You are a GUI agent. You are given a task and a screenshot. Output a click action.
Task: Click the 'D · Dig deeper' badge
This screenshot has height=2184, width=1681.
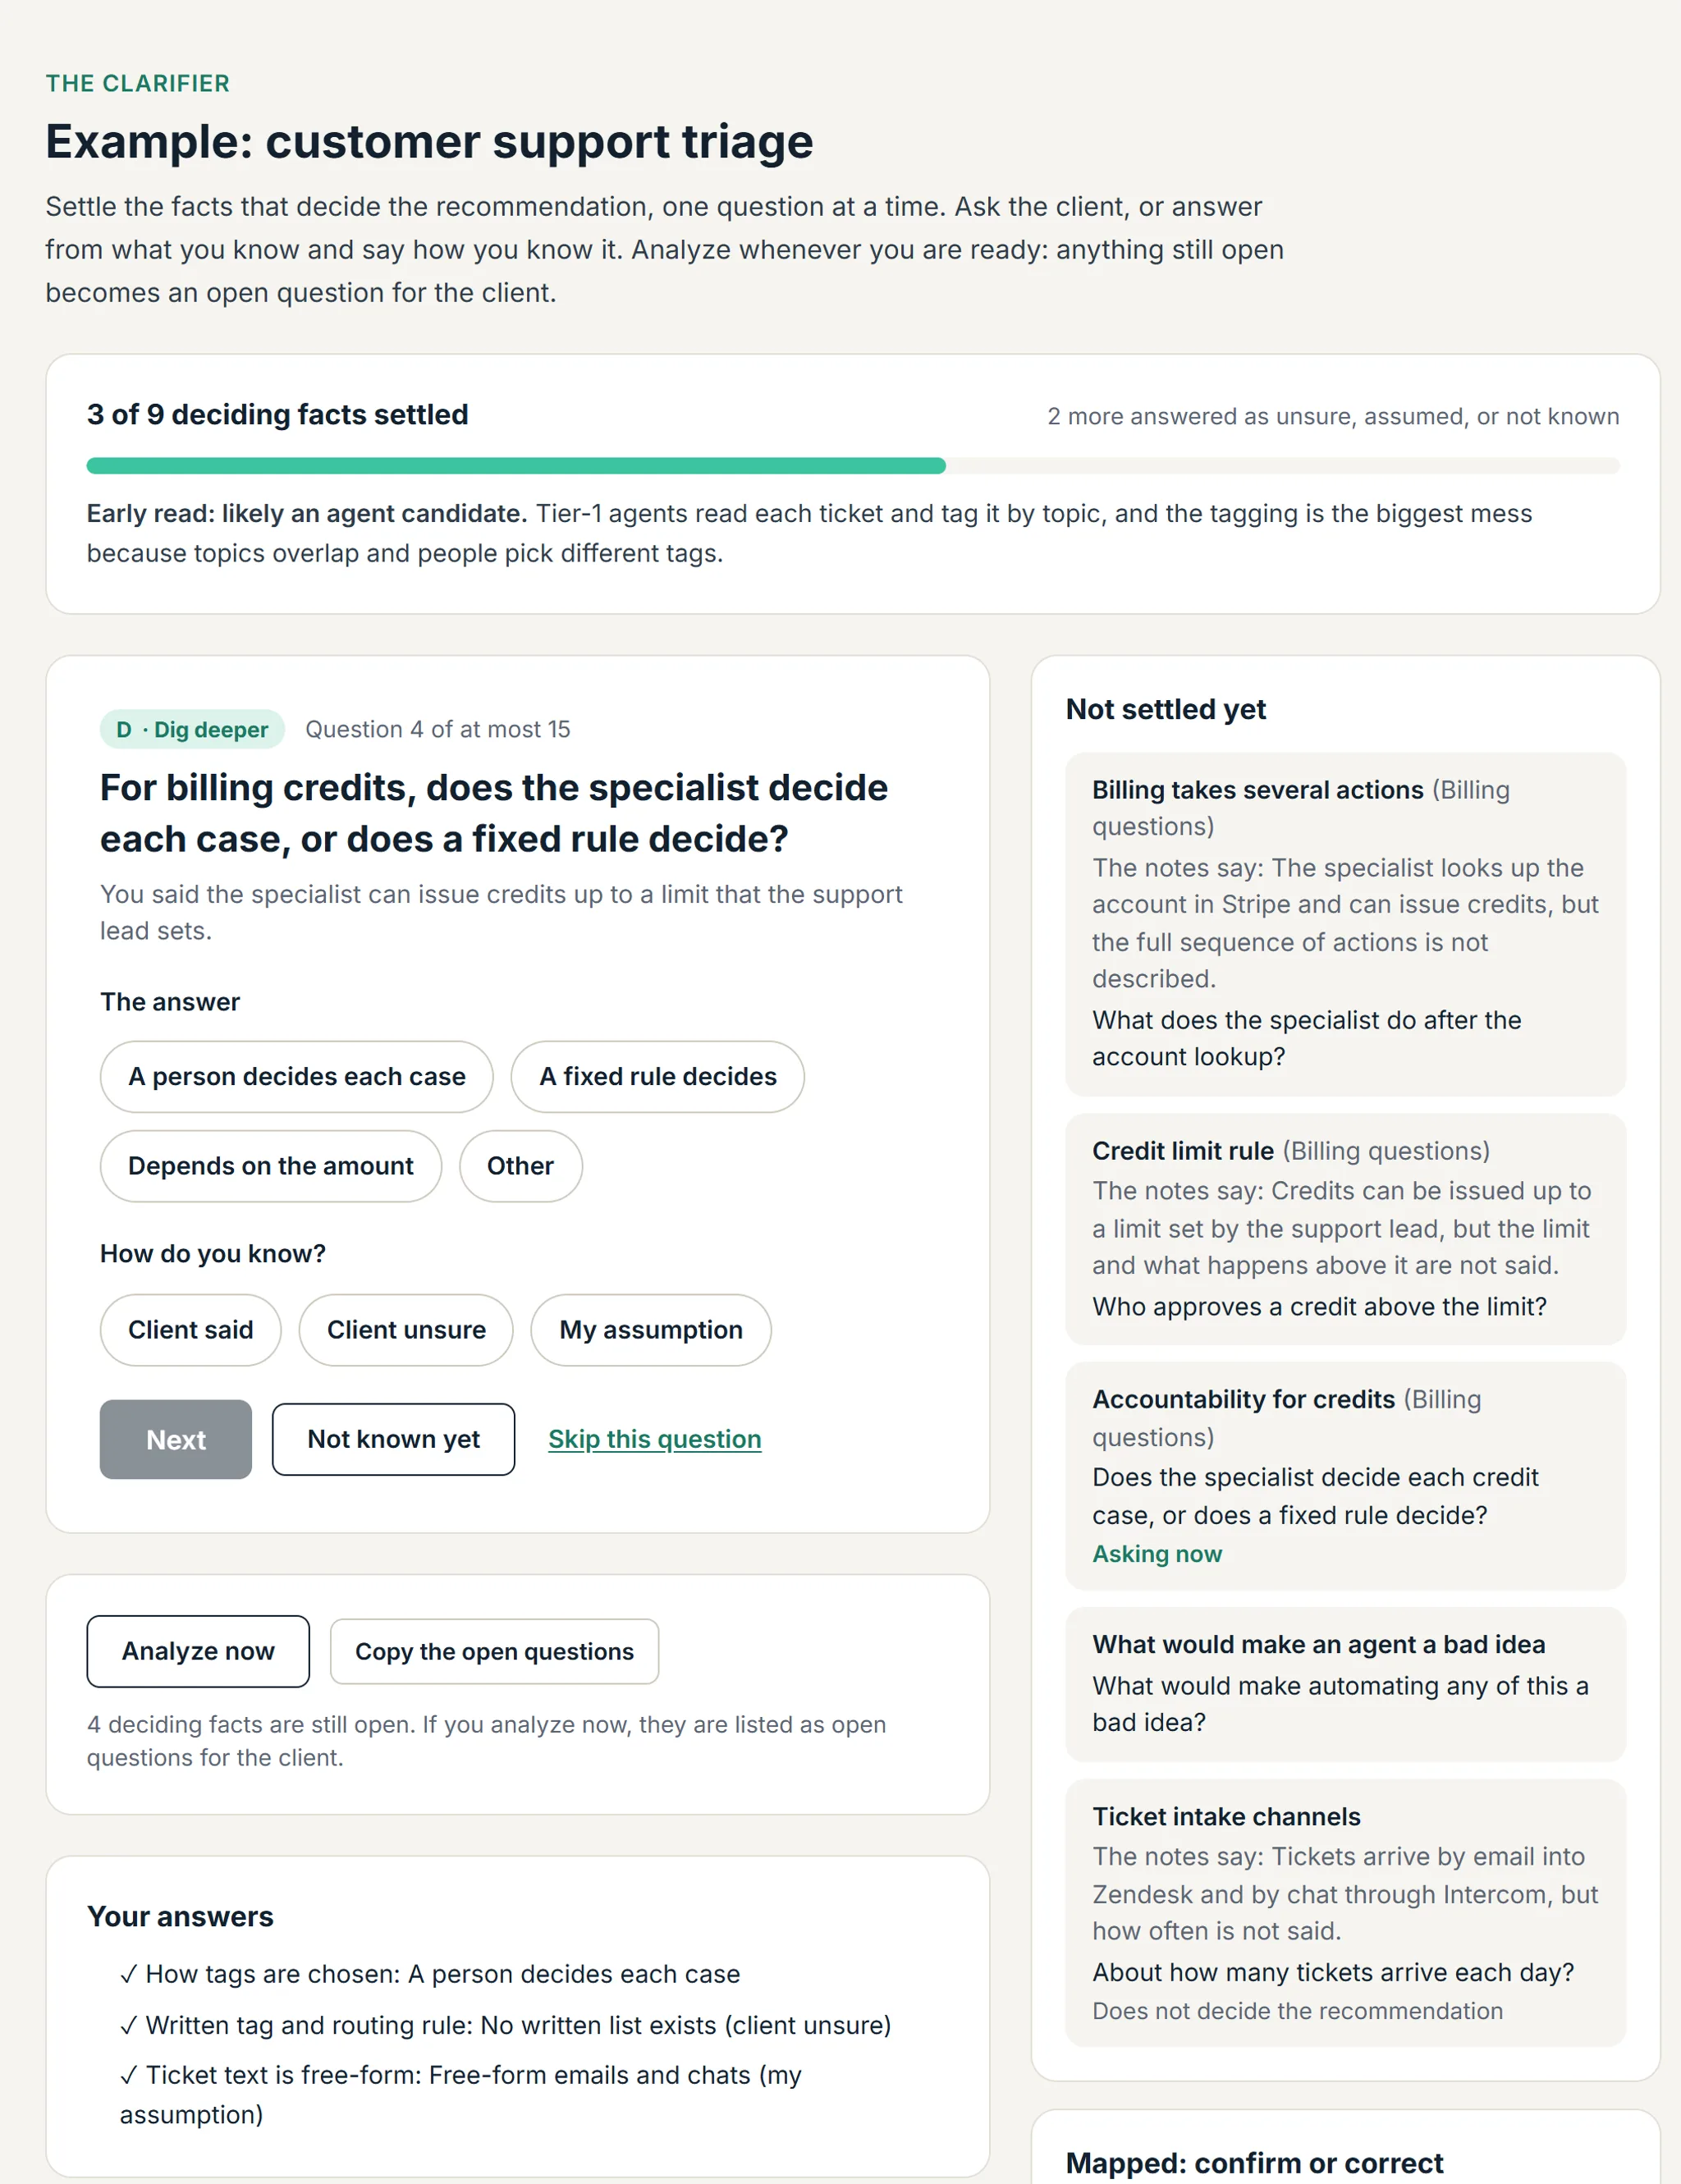192,729
